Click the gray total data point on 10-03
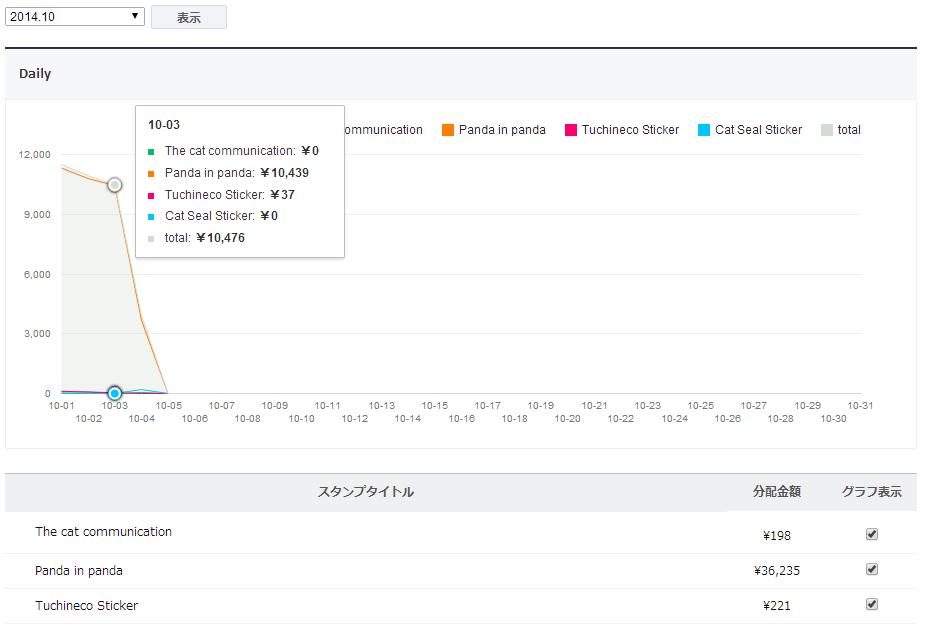The height and width of the screenshot is (625, 927). [115, 185]
